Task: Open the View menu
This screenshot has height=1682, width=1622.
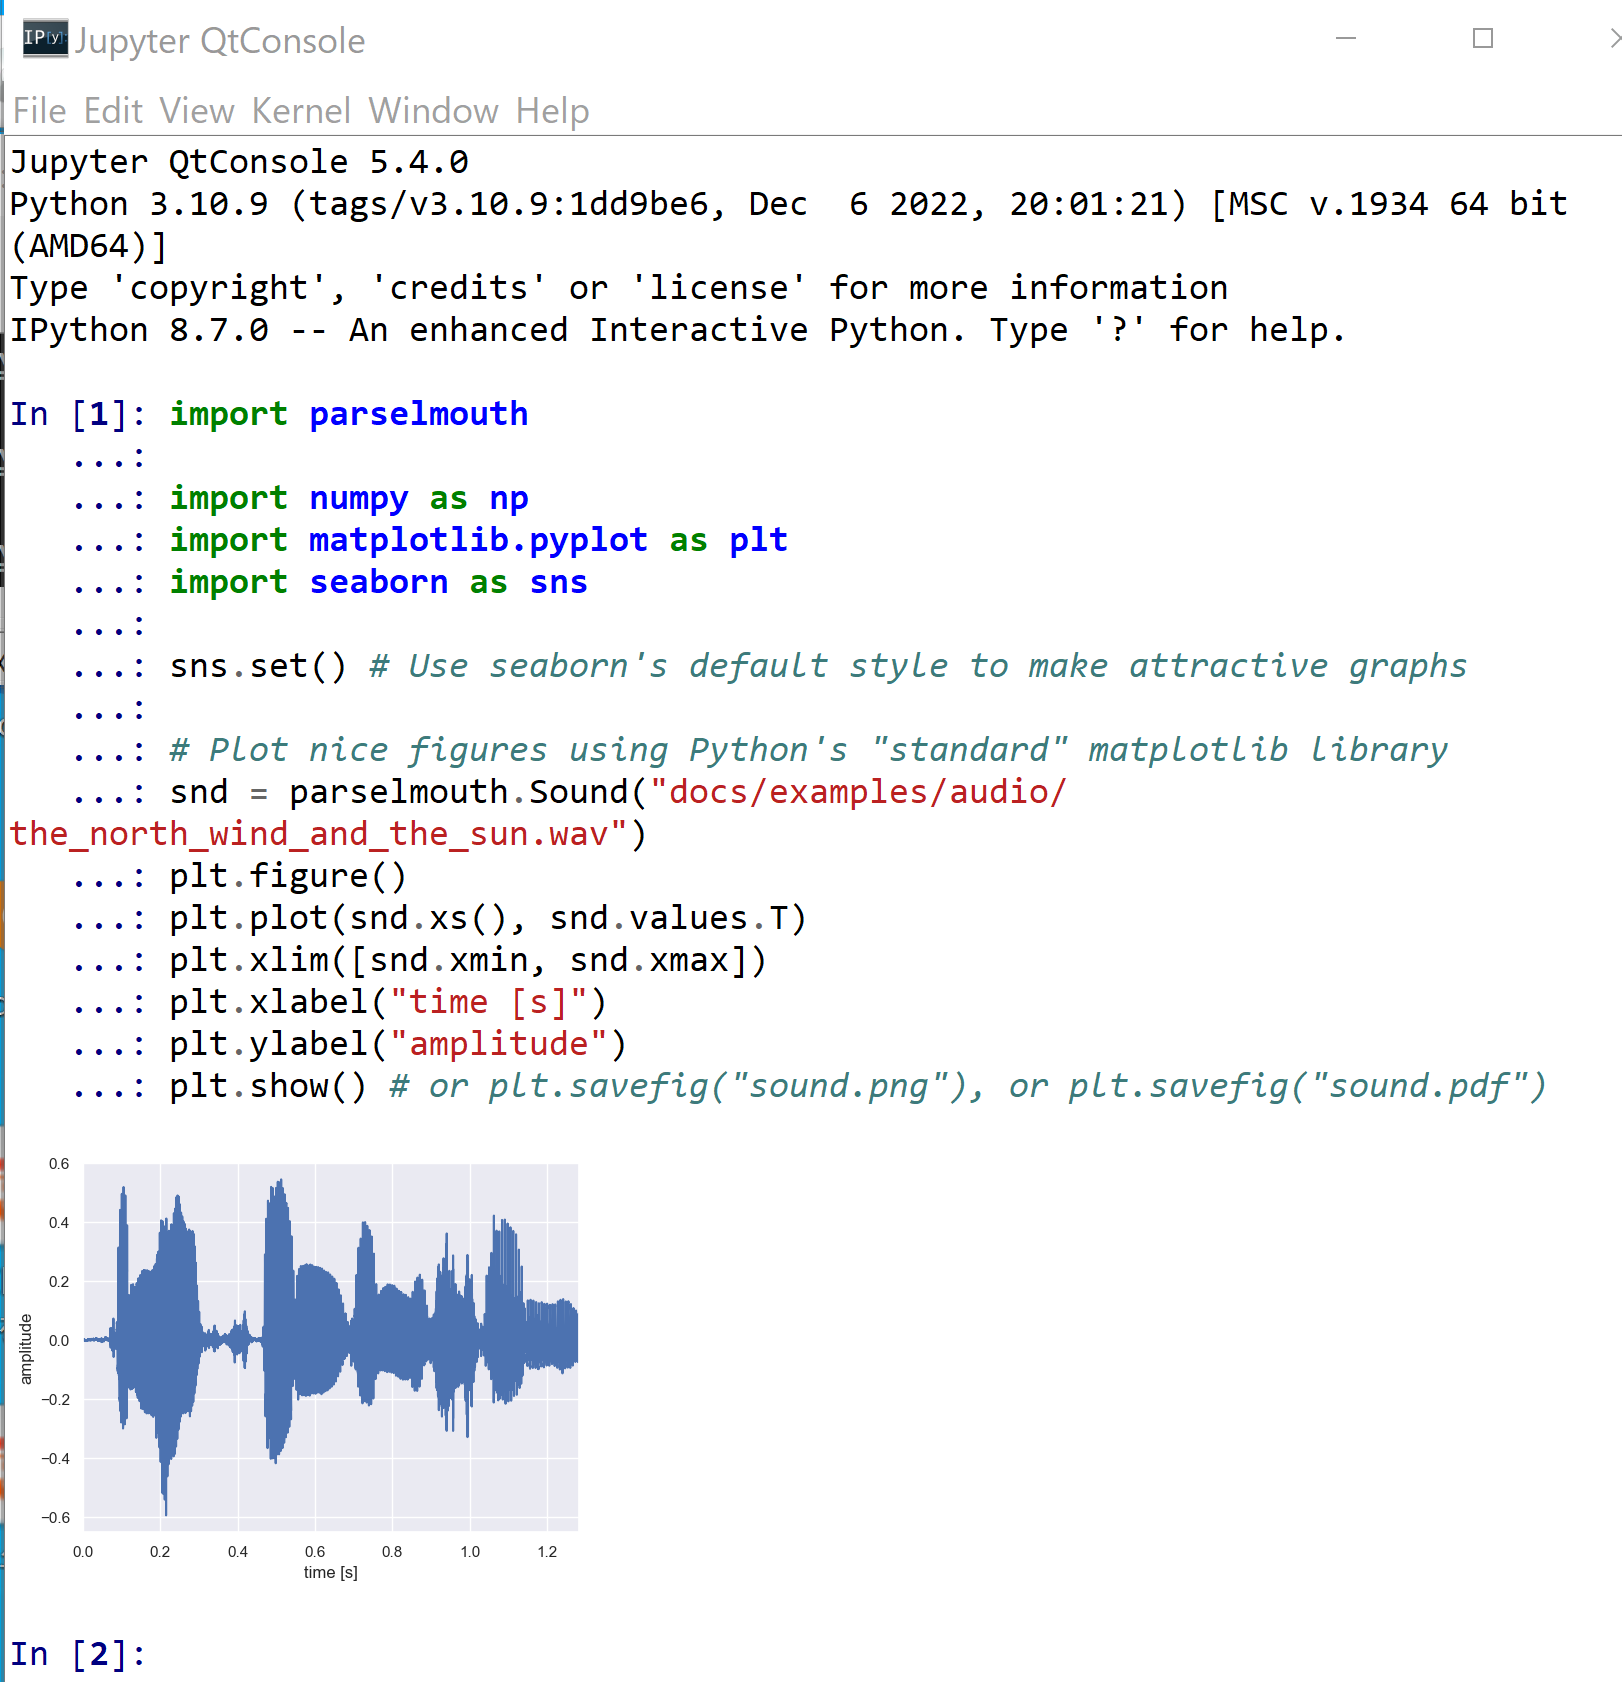Action: tap(197, 111)
